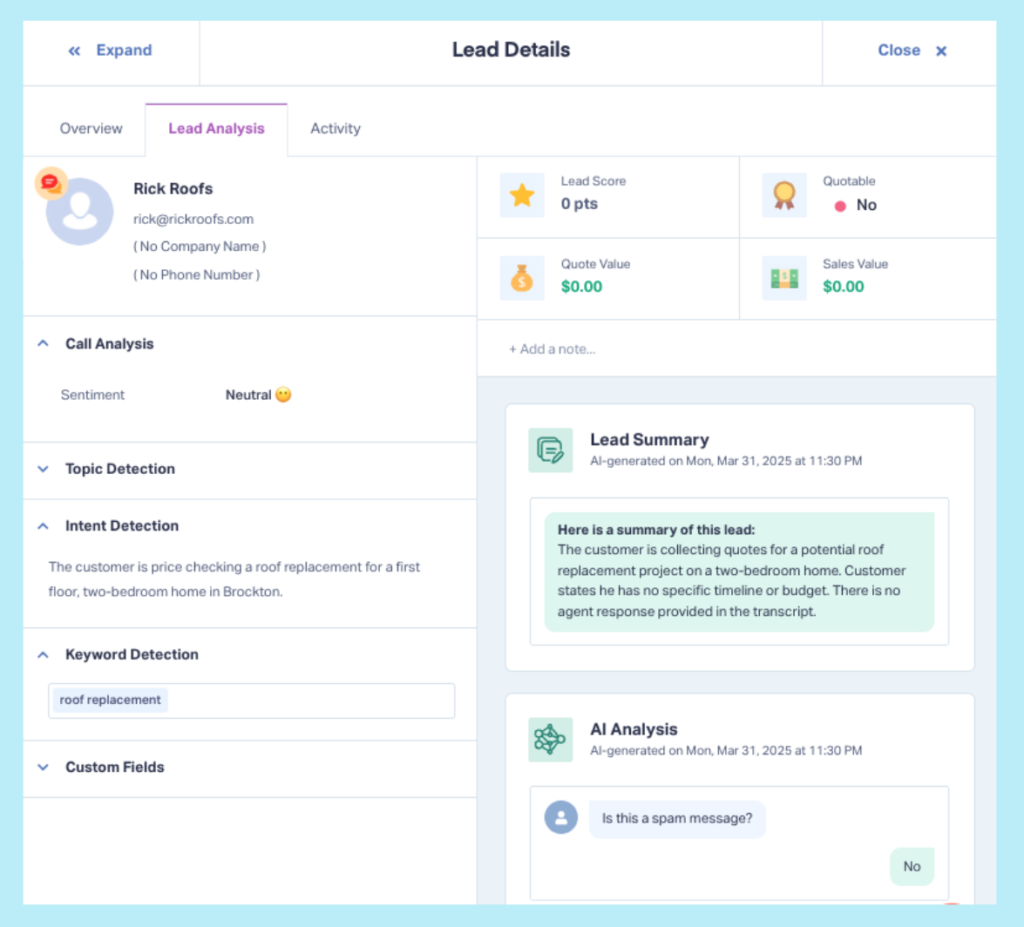Viewport: 1024px width, 927px height.
Task: Click the Sales Value cash icon
Action: coord(784,278)
